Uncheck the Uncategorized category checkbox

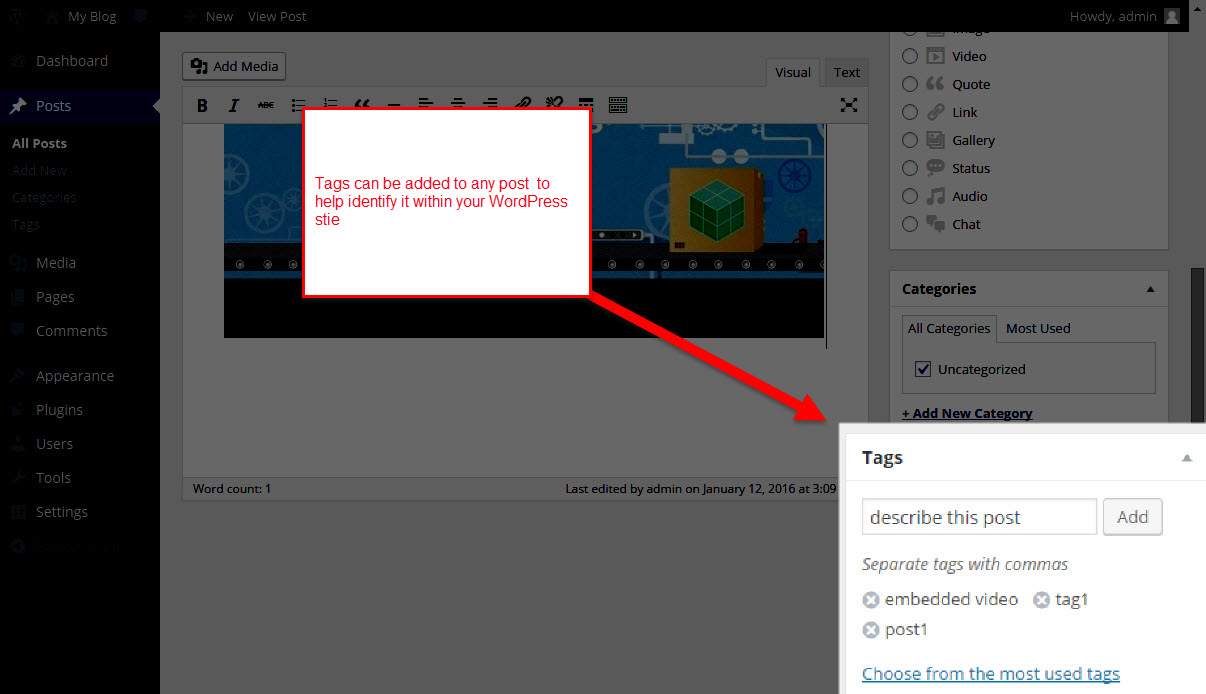coord(923,369)
